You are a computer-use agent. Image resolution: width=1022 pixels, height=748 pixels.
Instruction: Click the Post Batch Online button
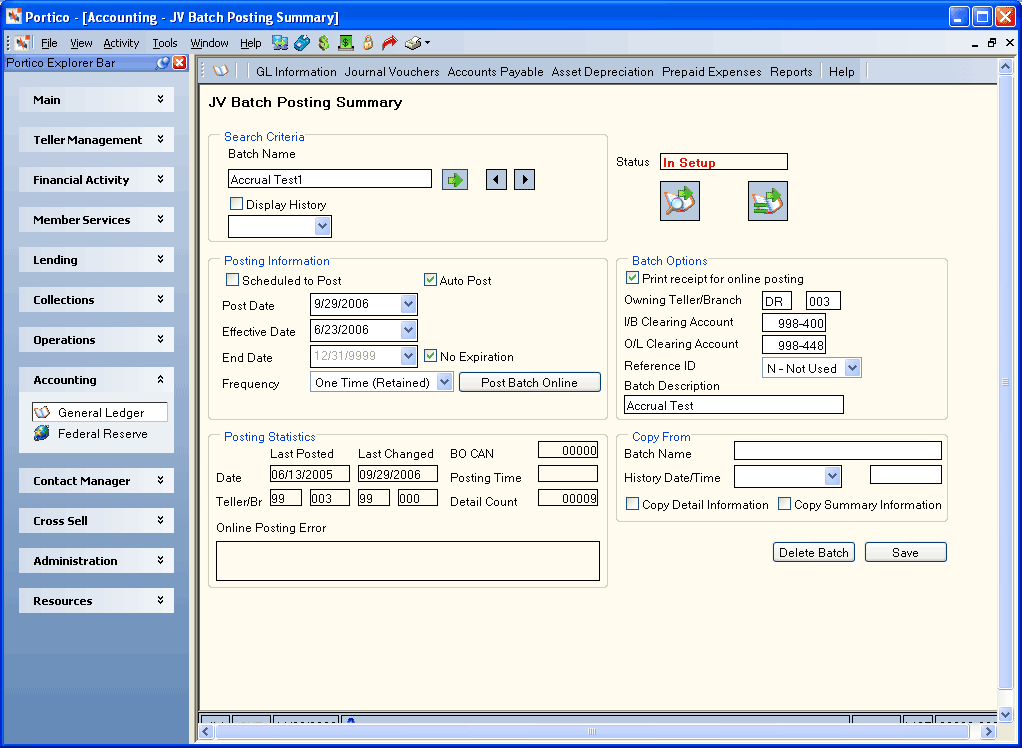click(x=529, y=382)
